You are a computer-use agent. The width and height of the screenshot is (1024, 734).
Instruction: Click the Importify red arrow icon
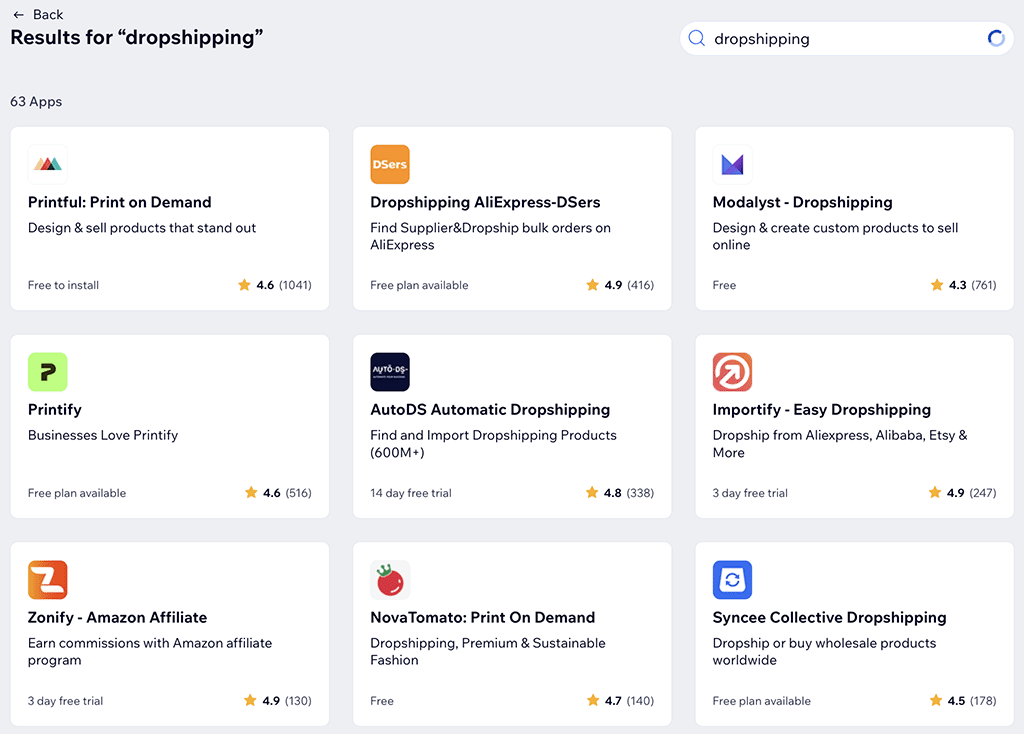732,372
